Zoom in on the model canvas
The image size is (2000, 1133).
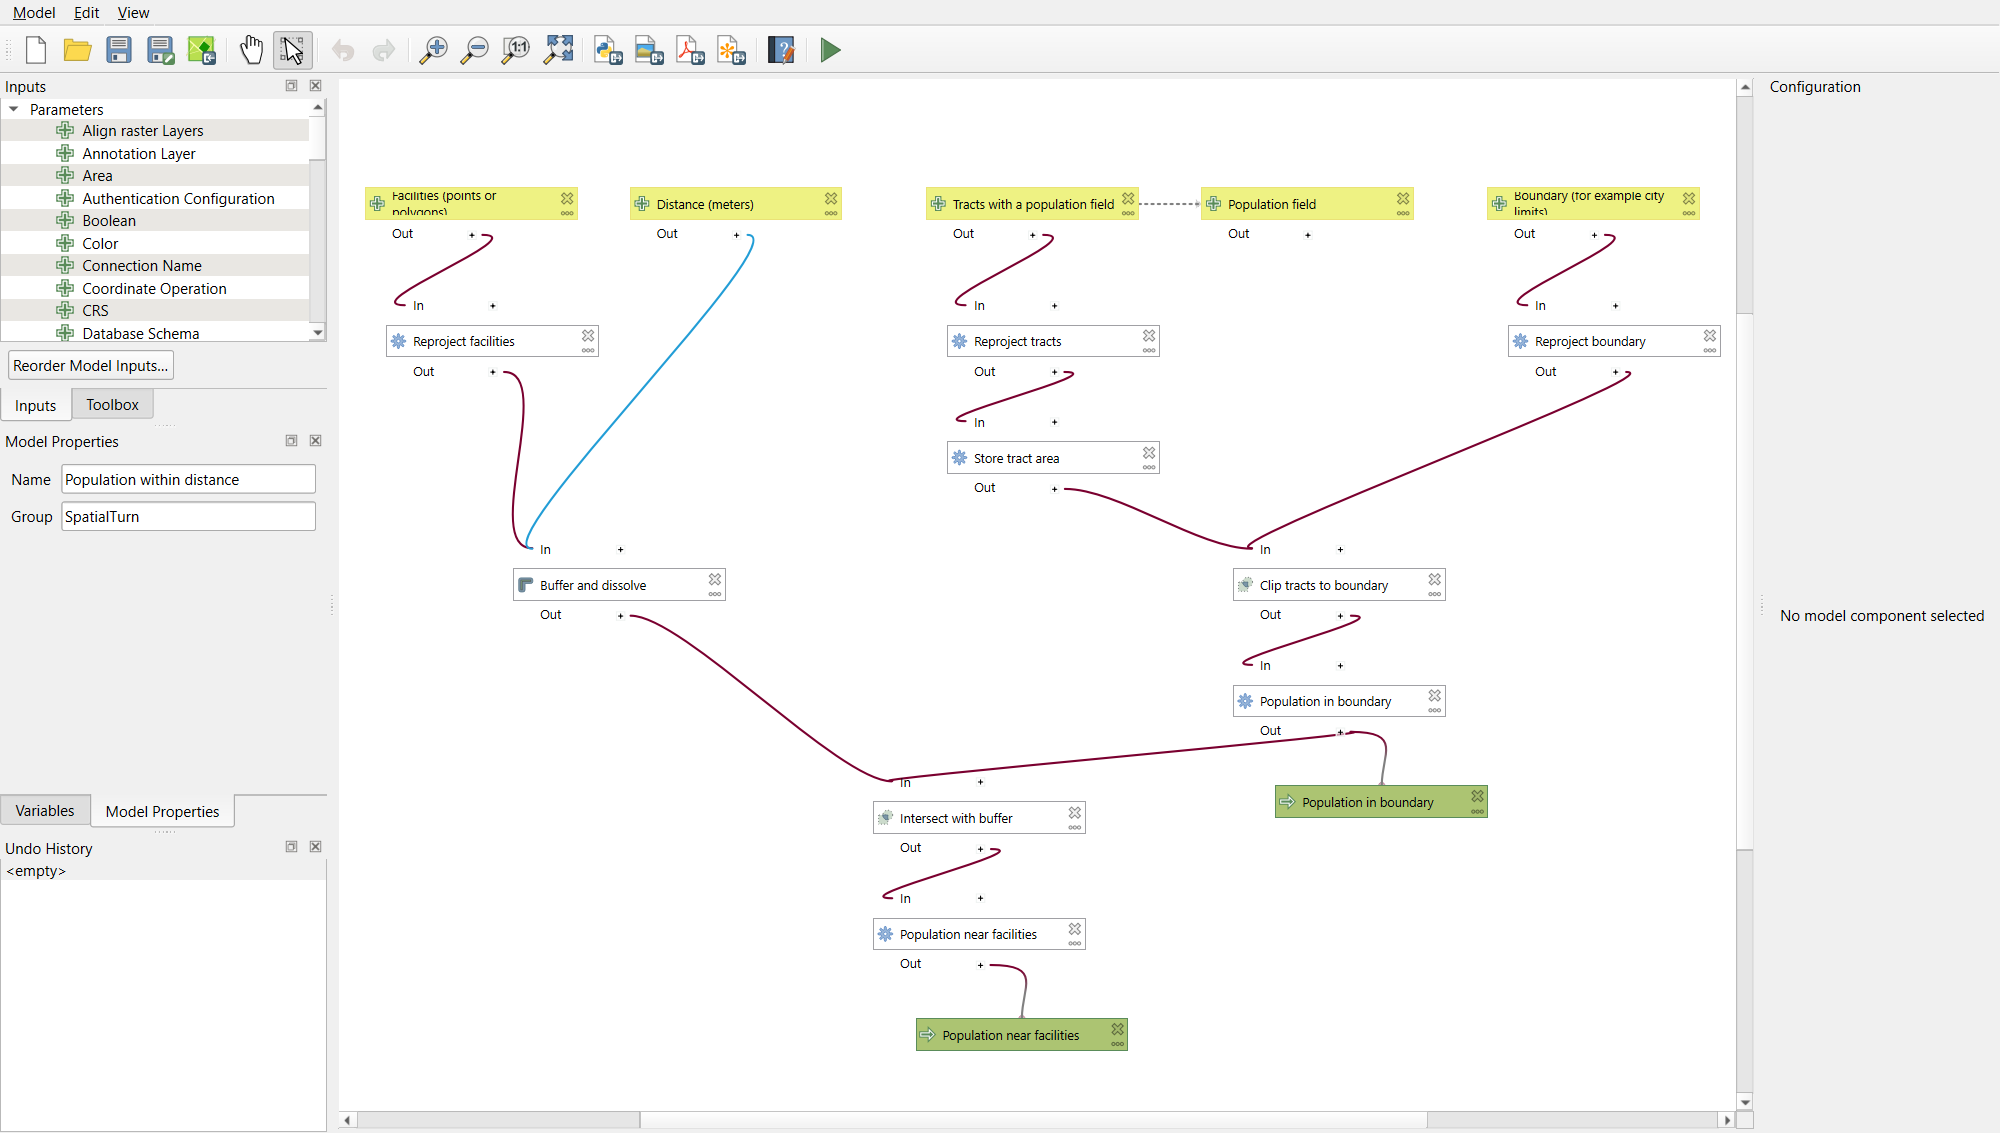pos(433,50)
